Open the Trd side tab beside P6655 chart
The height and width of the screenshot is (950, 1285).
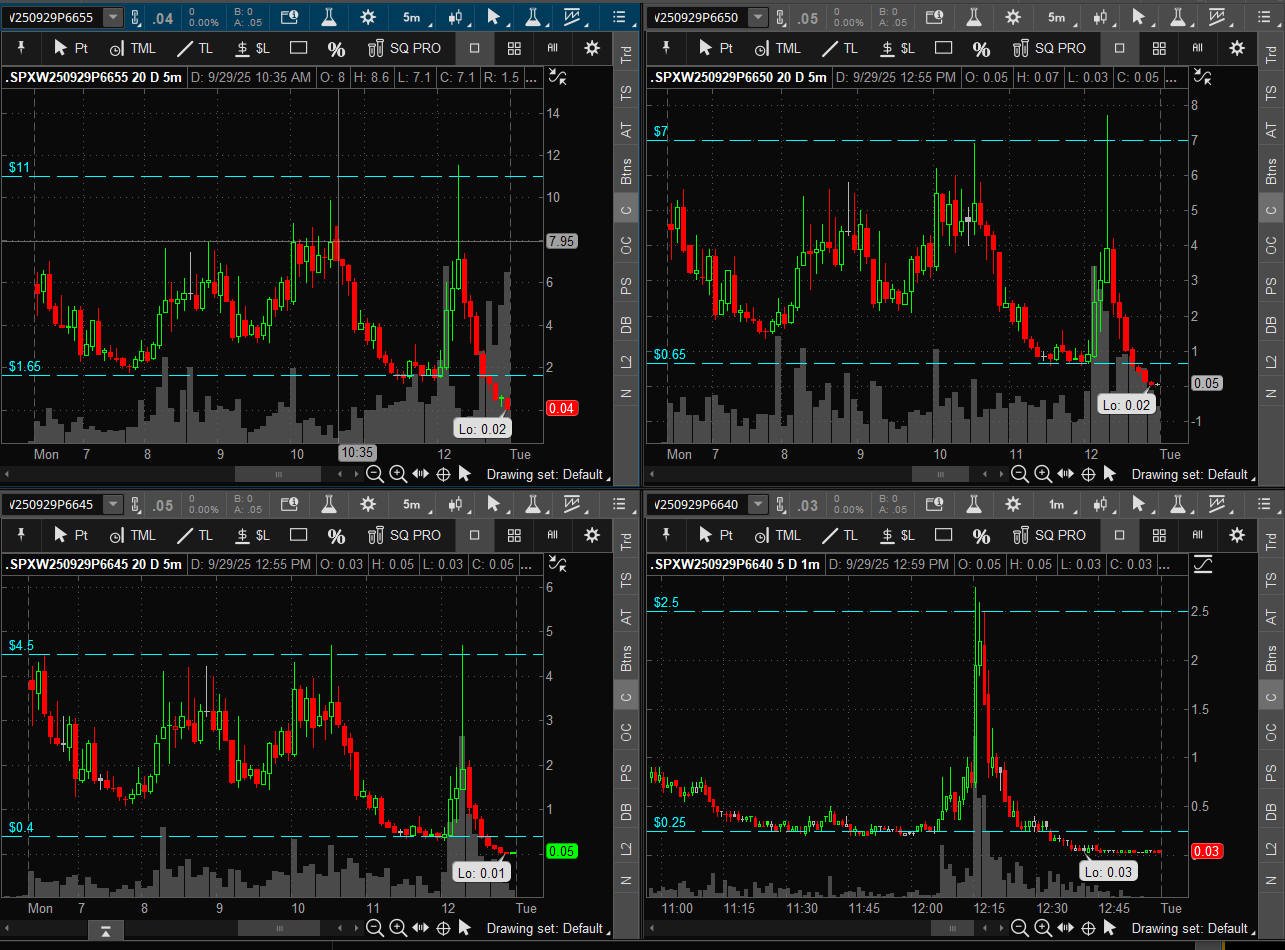(627, 55)
